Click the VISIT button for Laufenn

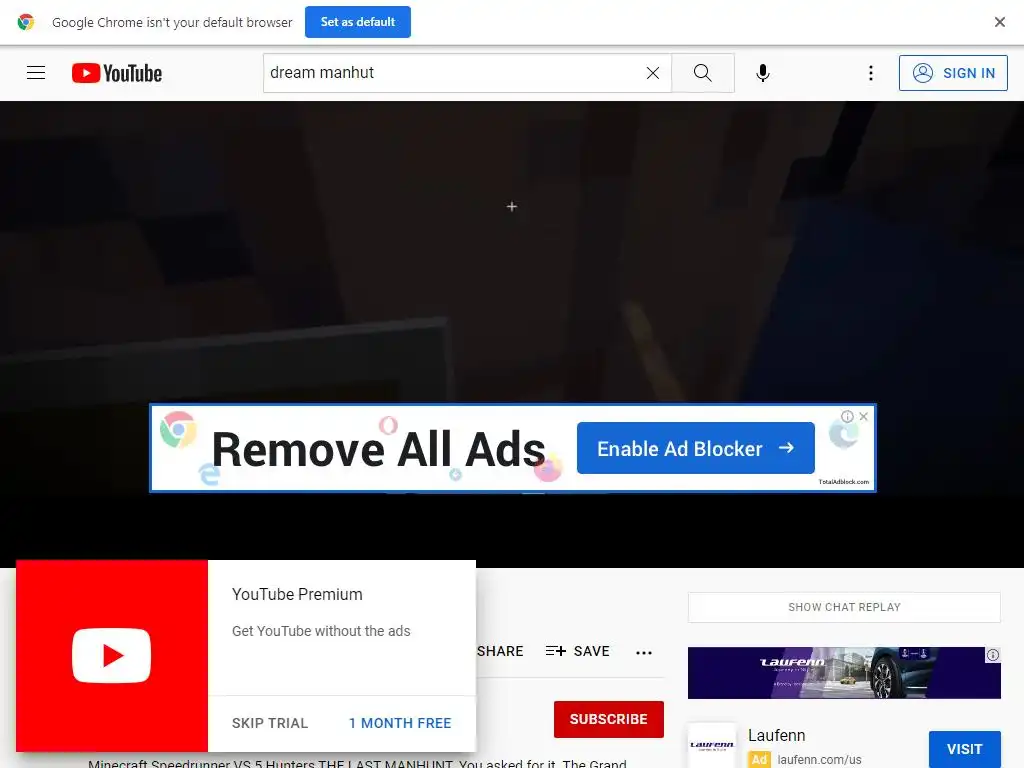point(965,749)
